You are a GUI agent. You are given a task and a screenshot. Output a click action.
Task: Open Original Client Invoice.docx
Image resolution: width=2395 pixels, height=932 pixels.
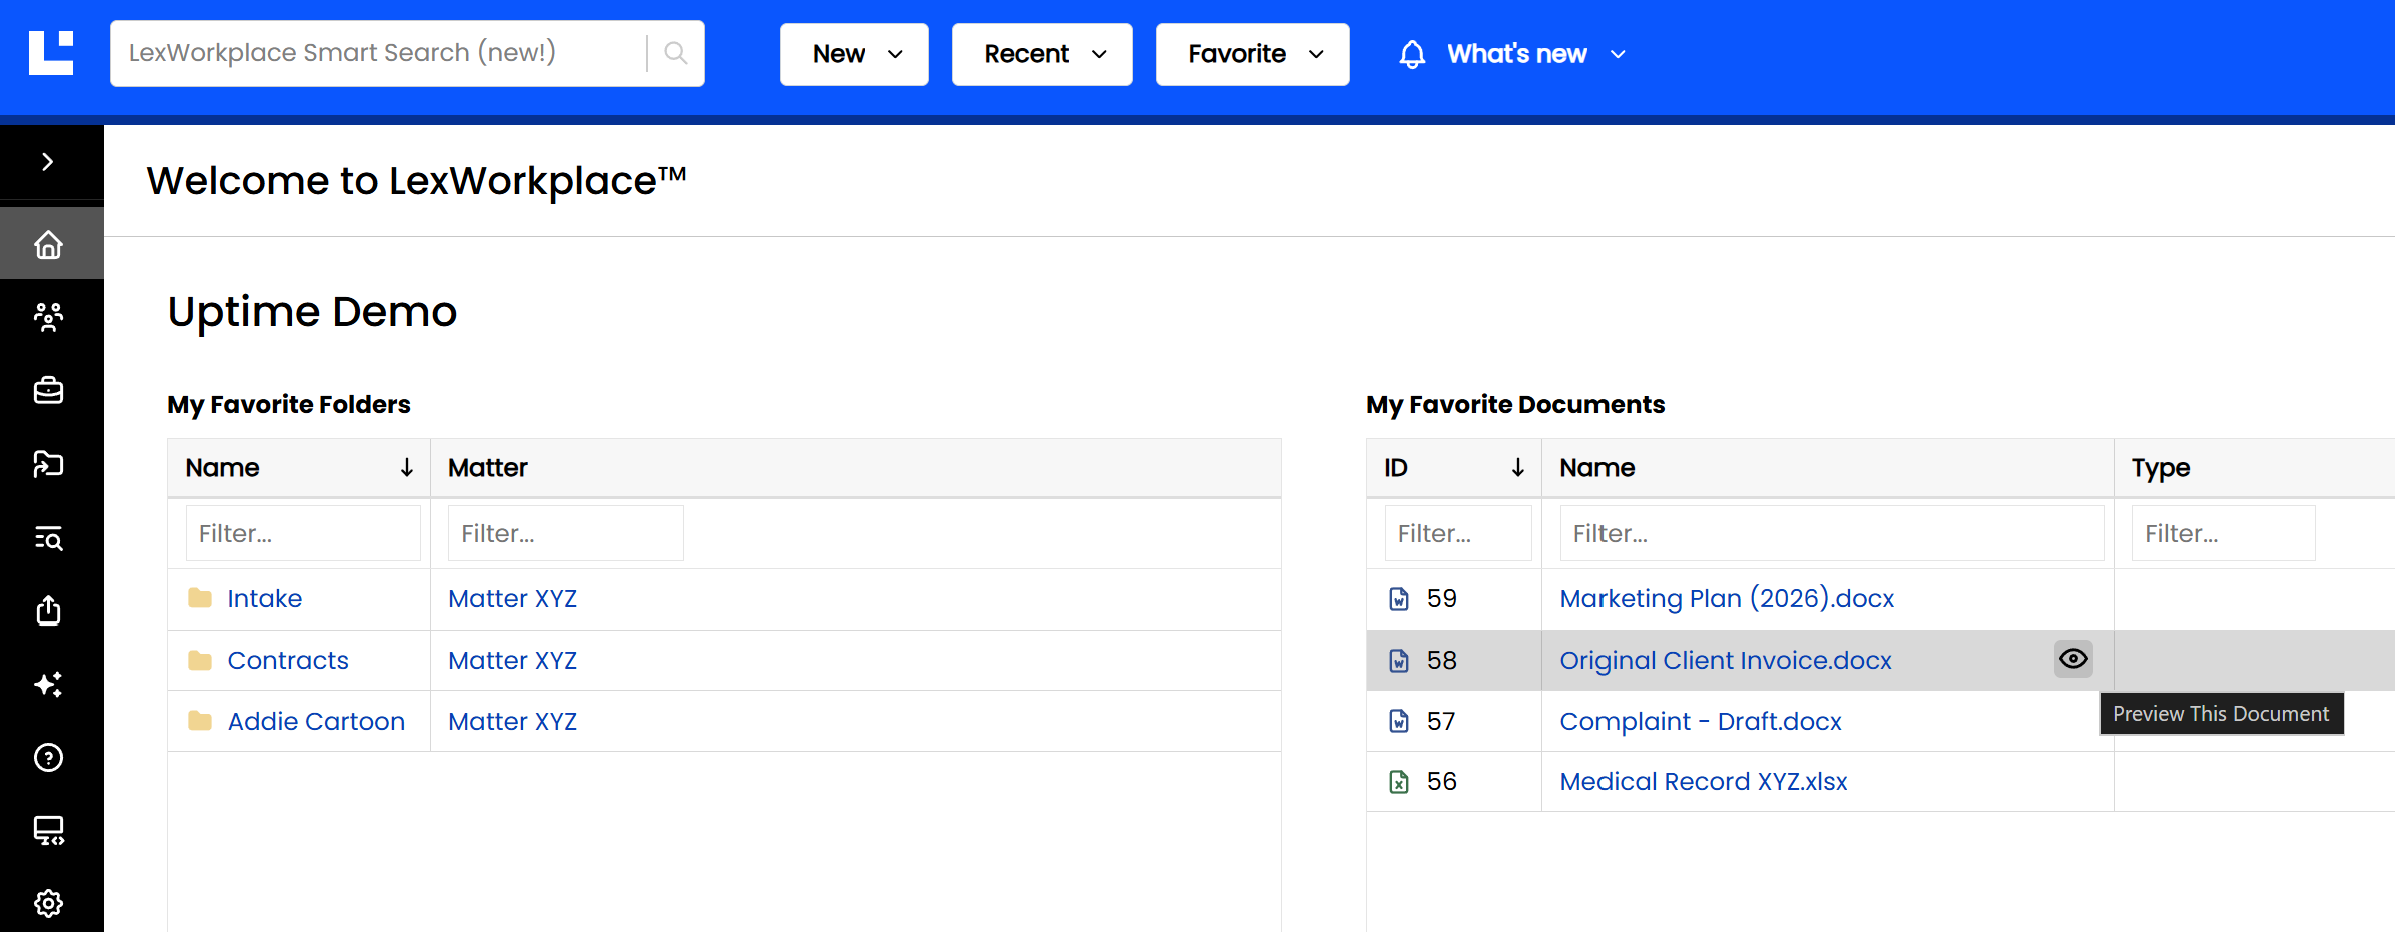1725,660
